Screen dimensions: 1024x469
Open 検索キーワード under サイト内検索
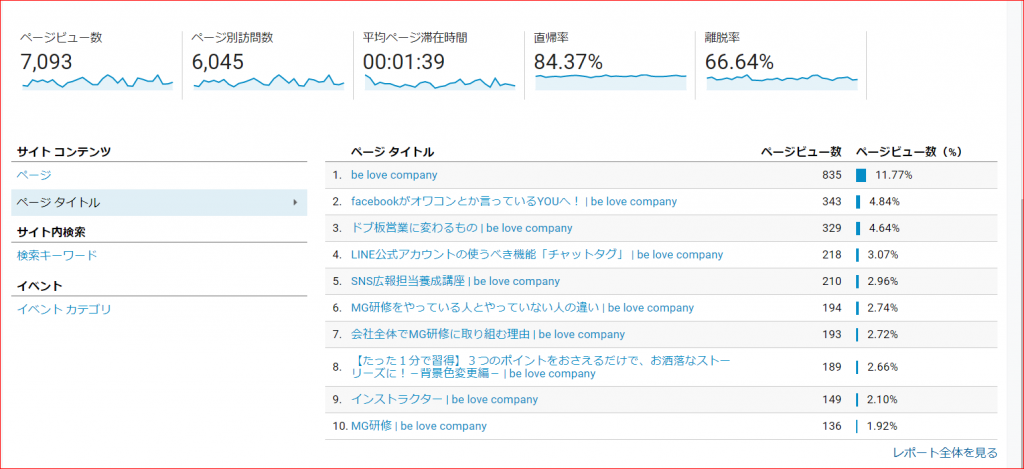pyautogui.click(x=57, y=255)
